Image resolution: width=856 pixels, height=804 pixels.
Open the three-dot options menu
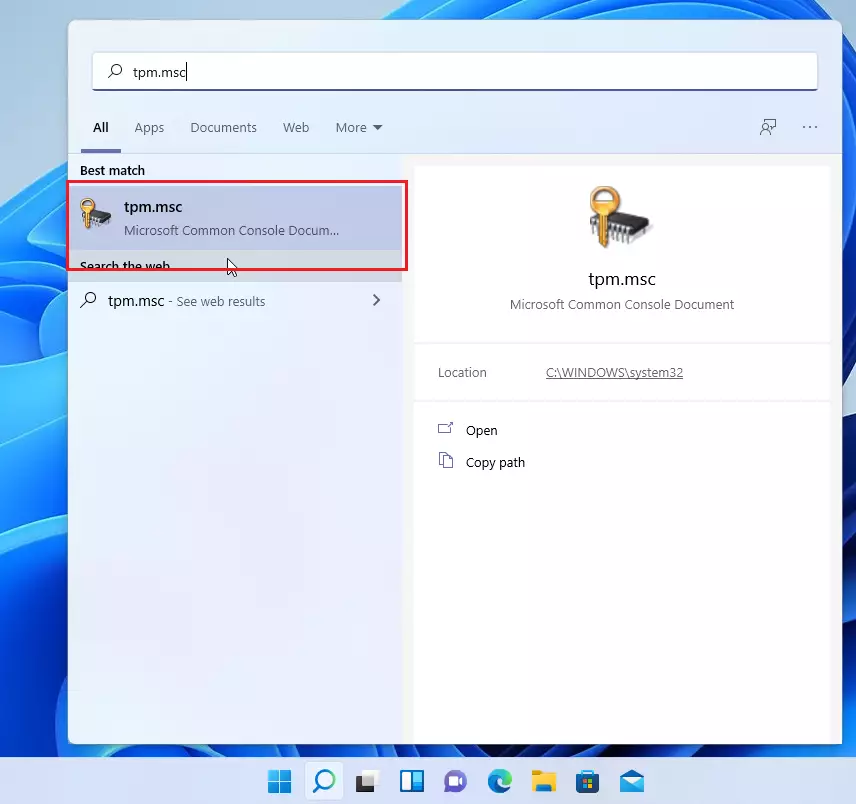810,127
